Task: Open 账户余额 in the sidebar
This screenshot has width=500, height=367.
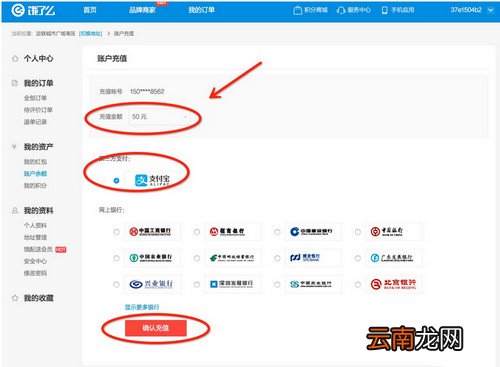Action: (35, 174)
